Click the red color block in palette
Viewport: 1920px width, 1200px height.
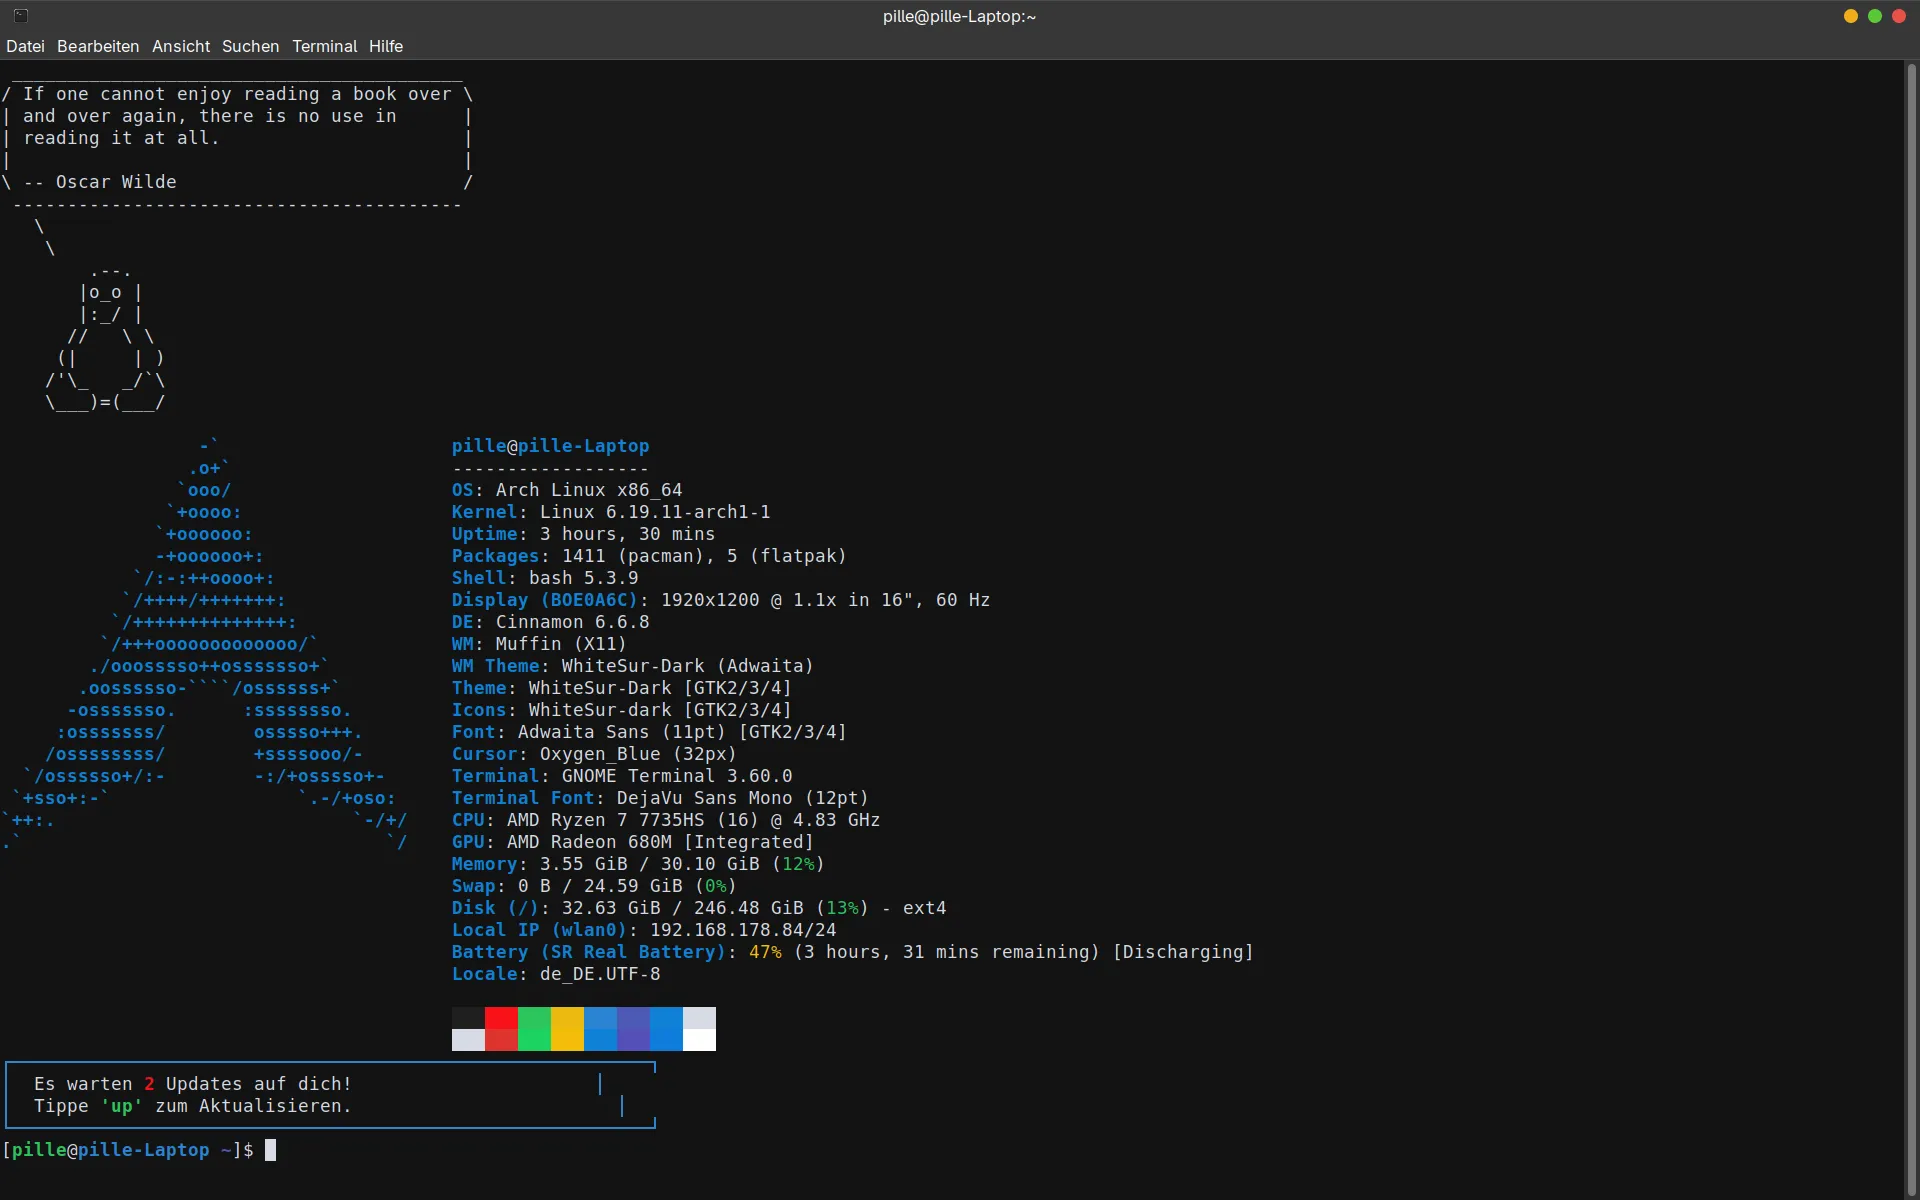[501, 1029]
